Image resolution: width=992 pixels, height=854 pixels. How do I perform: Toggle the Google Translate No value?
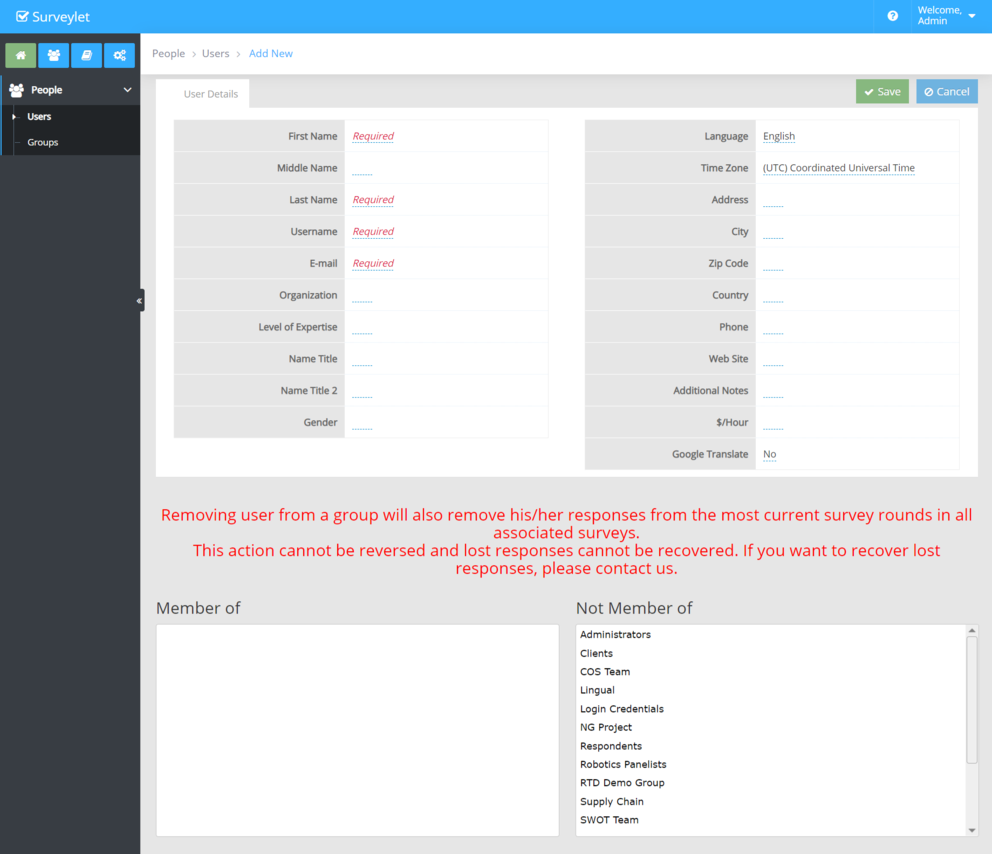pyautogui.click(x=769, y=454)
